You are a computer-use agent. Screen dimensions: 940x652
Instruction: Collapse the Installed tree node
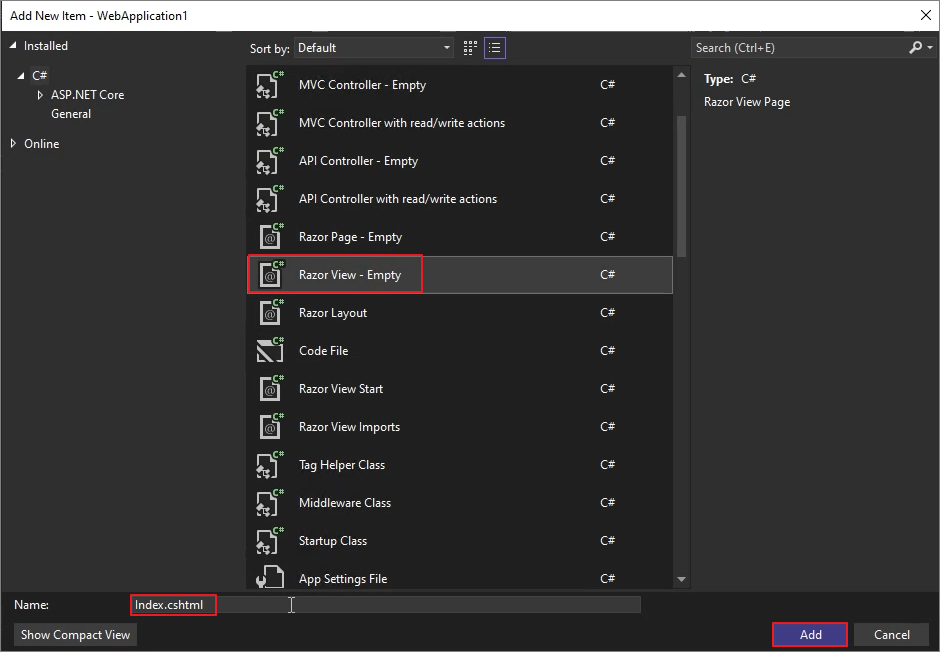[13, 46]
